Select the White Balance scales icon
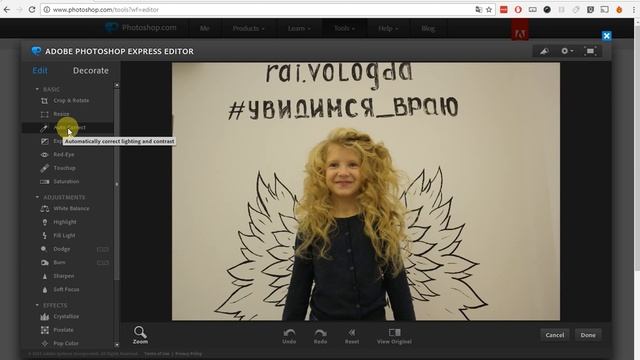 (x=44, y=209)
